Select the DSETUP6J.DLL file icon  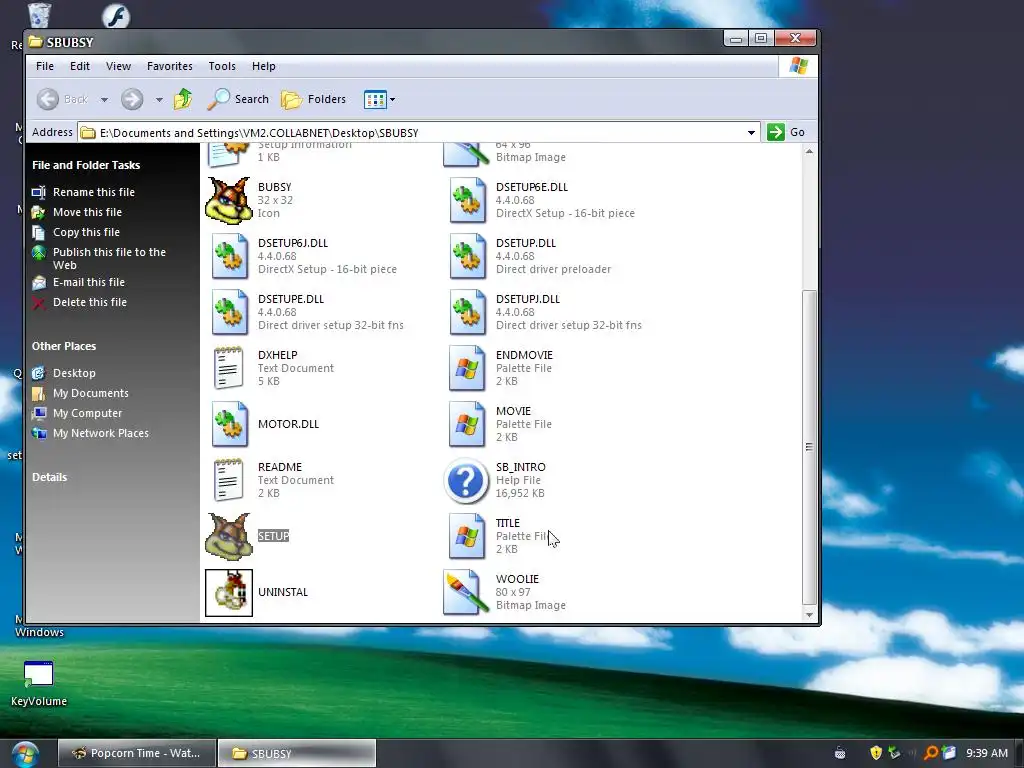pos(229,257)
